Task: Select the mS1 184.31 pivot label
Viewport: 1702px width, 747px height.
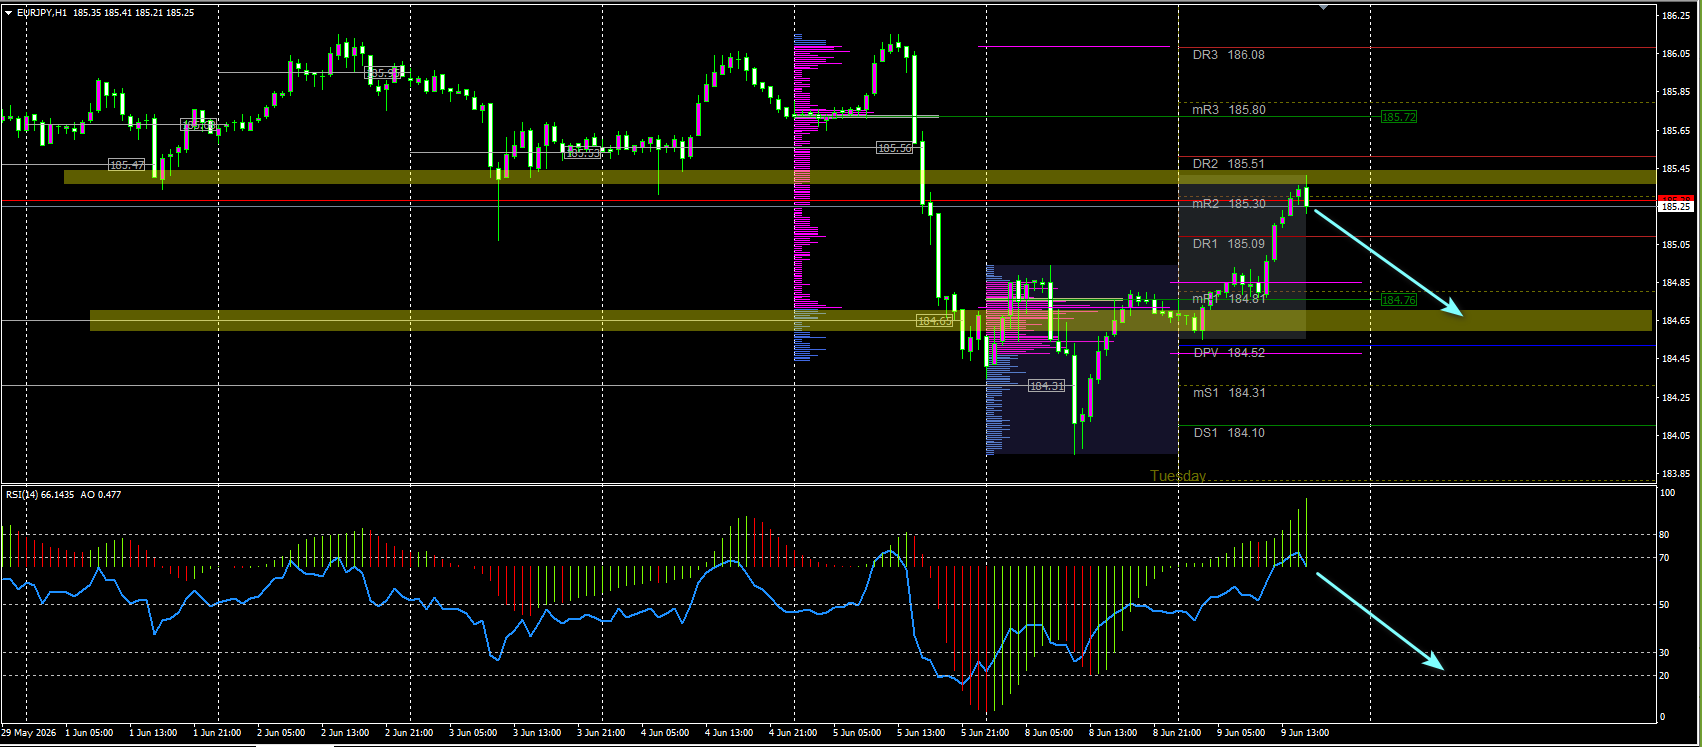Action: pos(1228,393)
